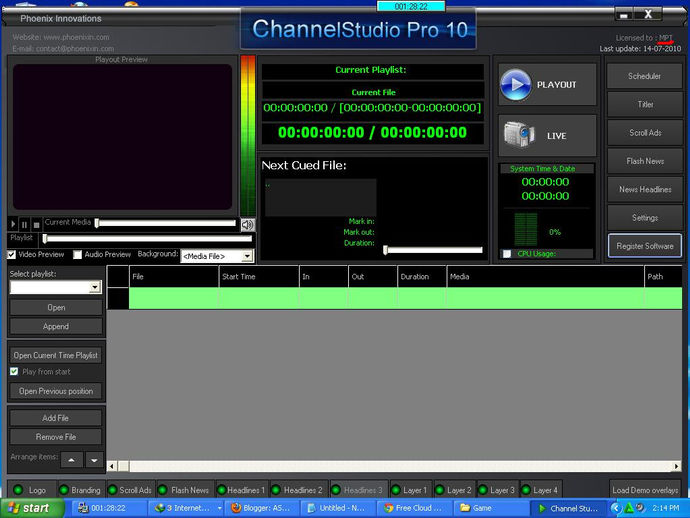Click the Open playlist button
The image size is (690, 518).
[56, 308]
